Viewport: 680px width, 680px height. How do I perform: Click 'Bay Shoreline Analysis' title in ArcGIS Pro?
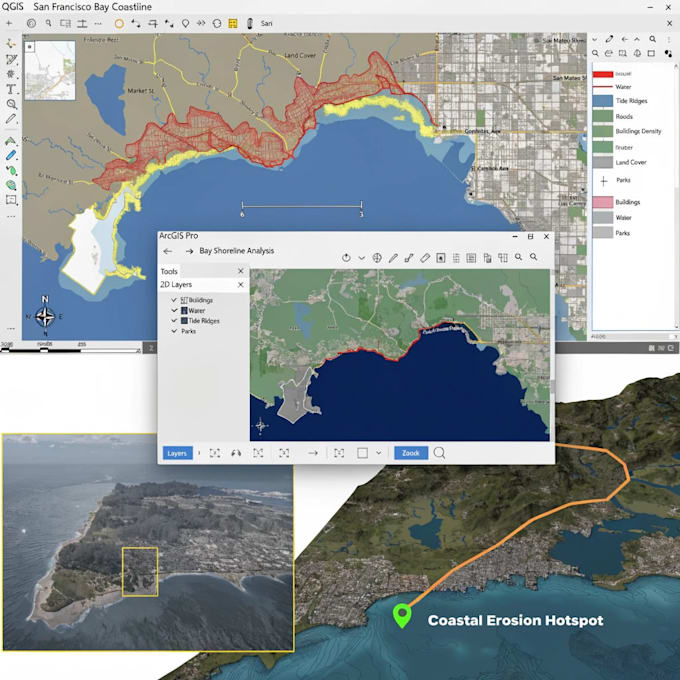tap(237, 251)
